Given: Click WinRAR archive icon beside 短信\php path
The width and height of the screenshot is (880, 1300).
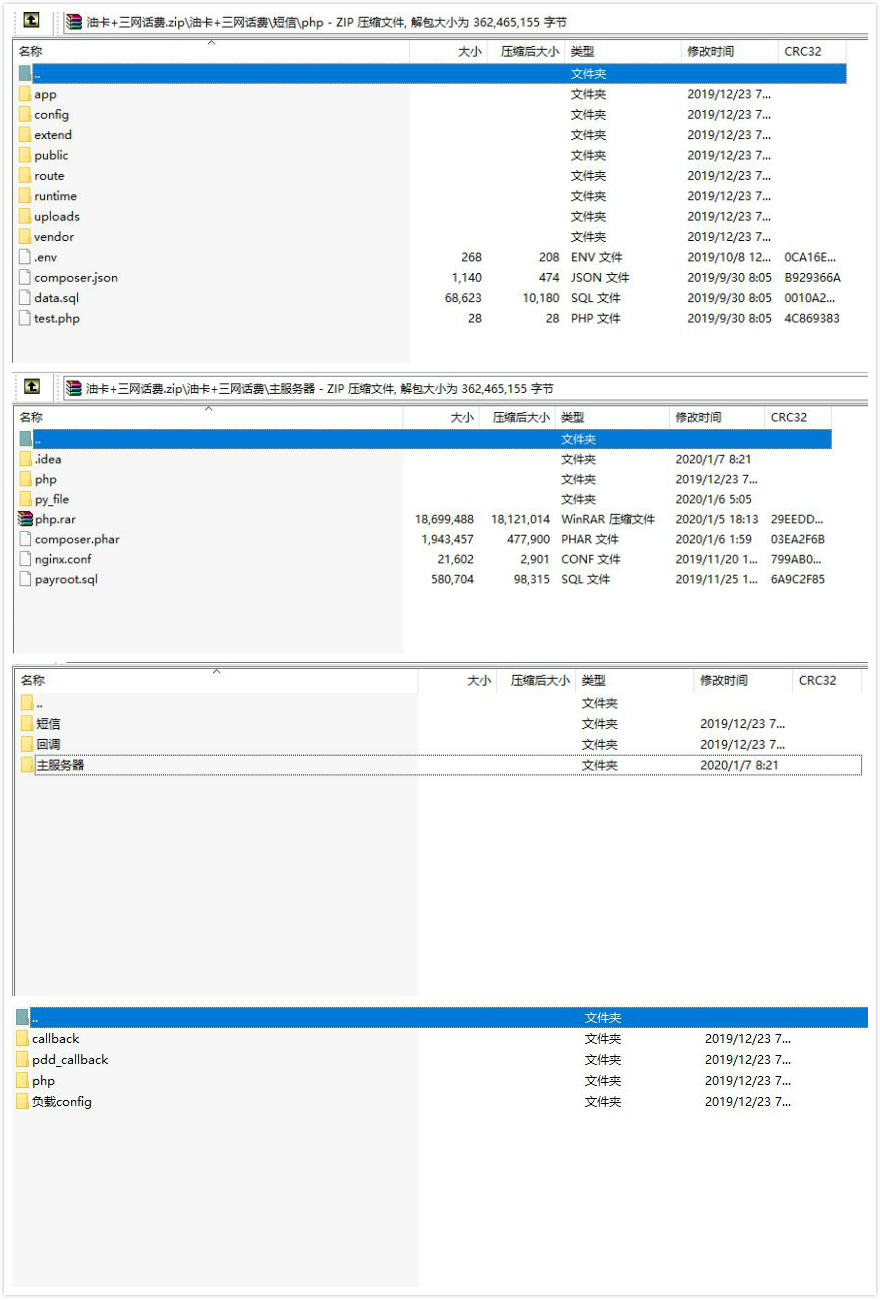Looking at the screenshot, I should (x=73, y=21).
